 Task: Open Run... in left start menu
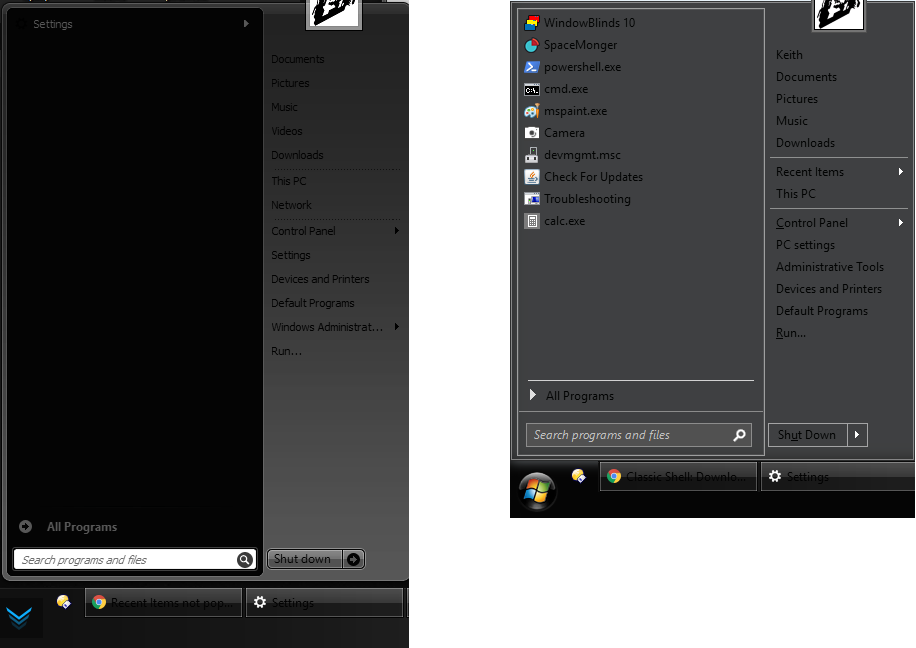[286, 351]
